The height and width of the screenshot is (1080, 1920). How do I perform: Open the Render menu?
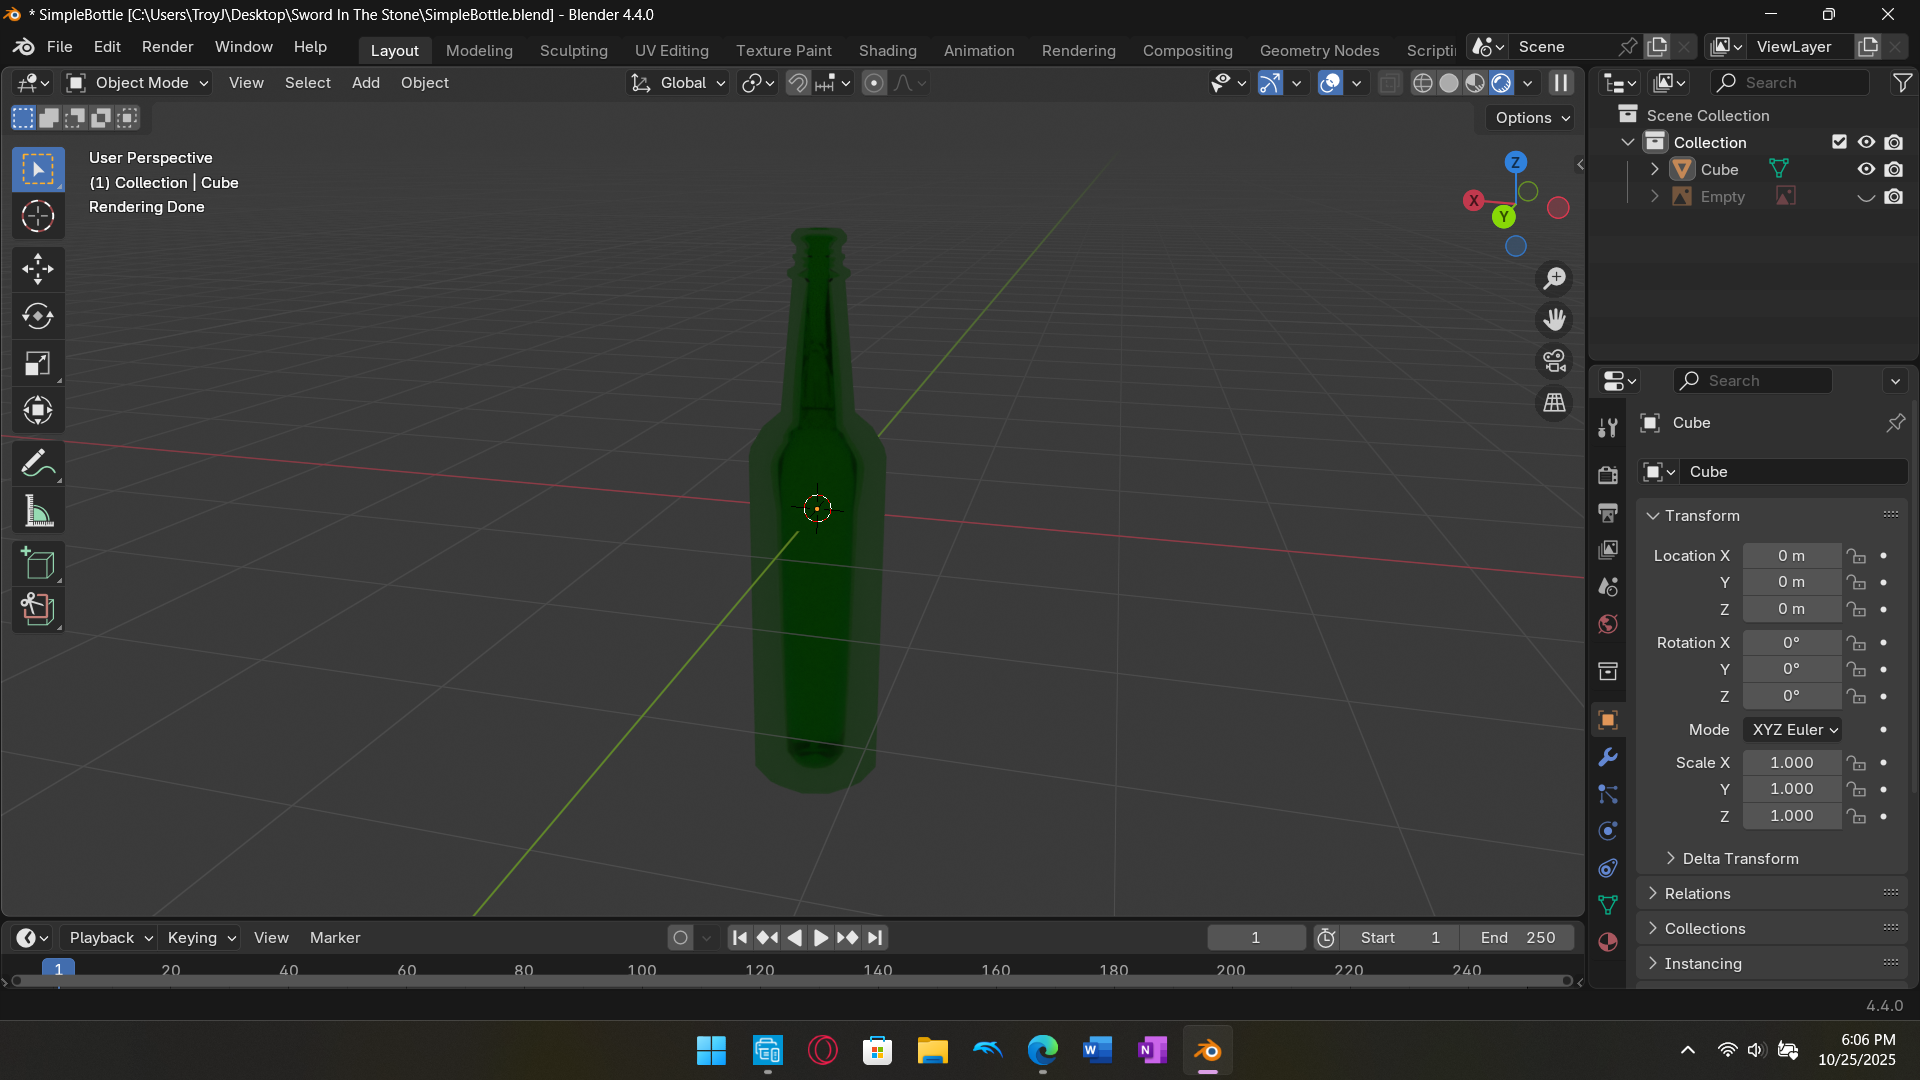pos(167,47)
